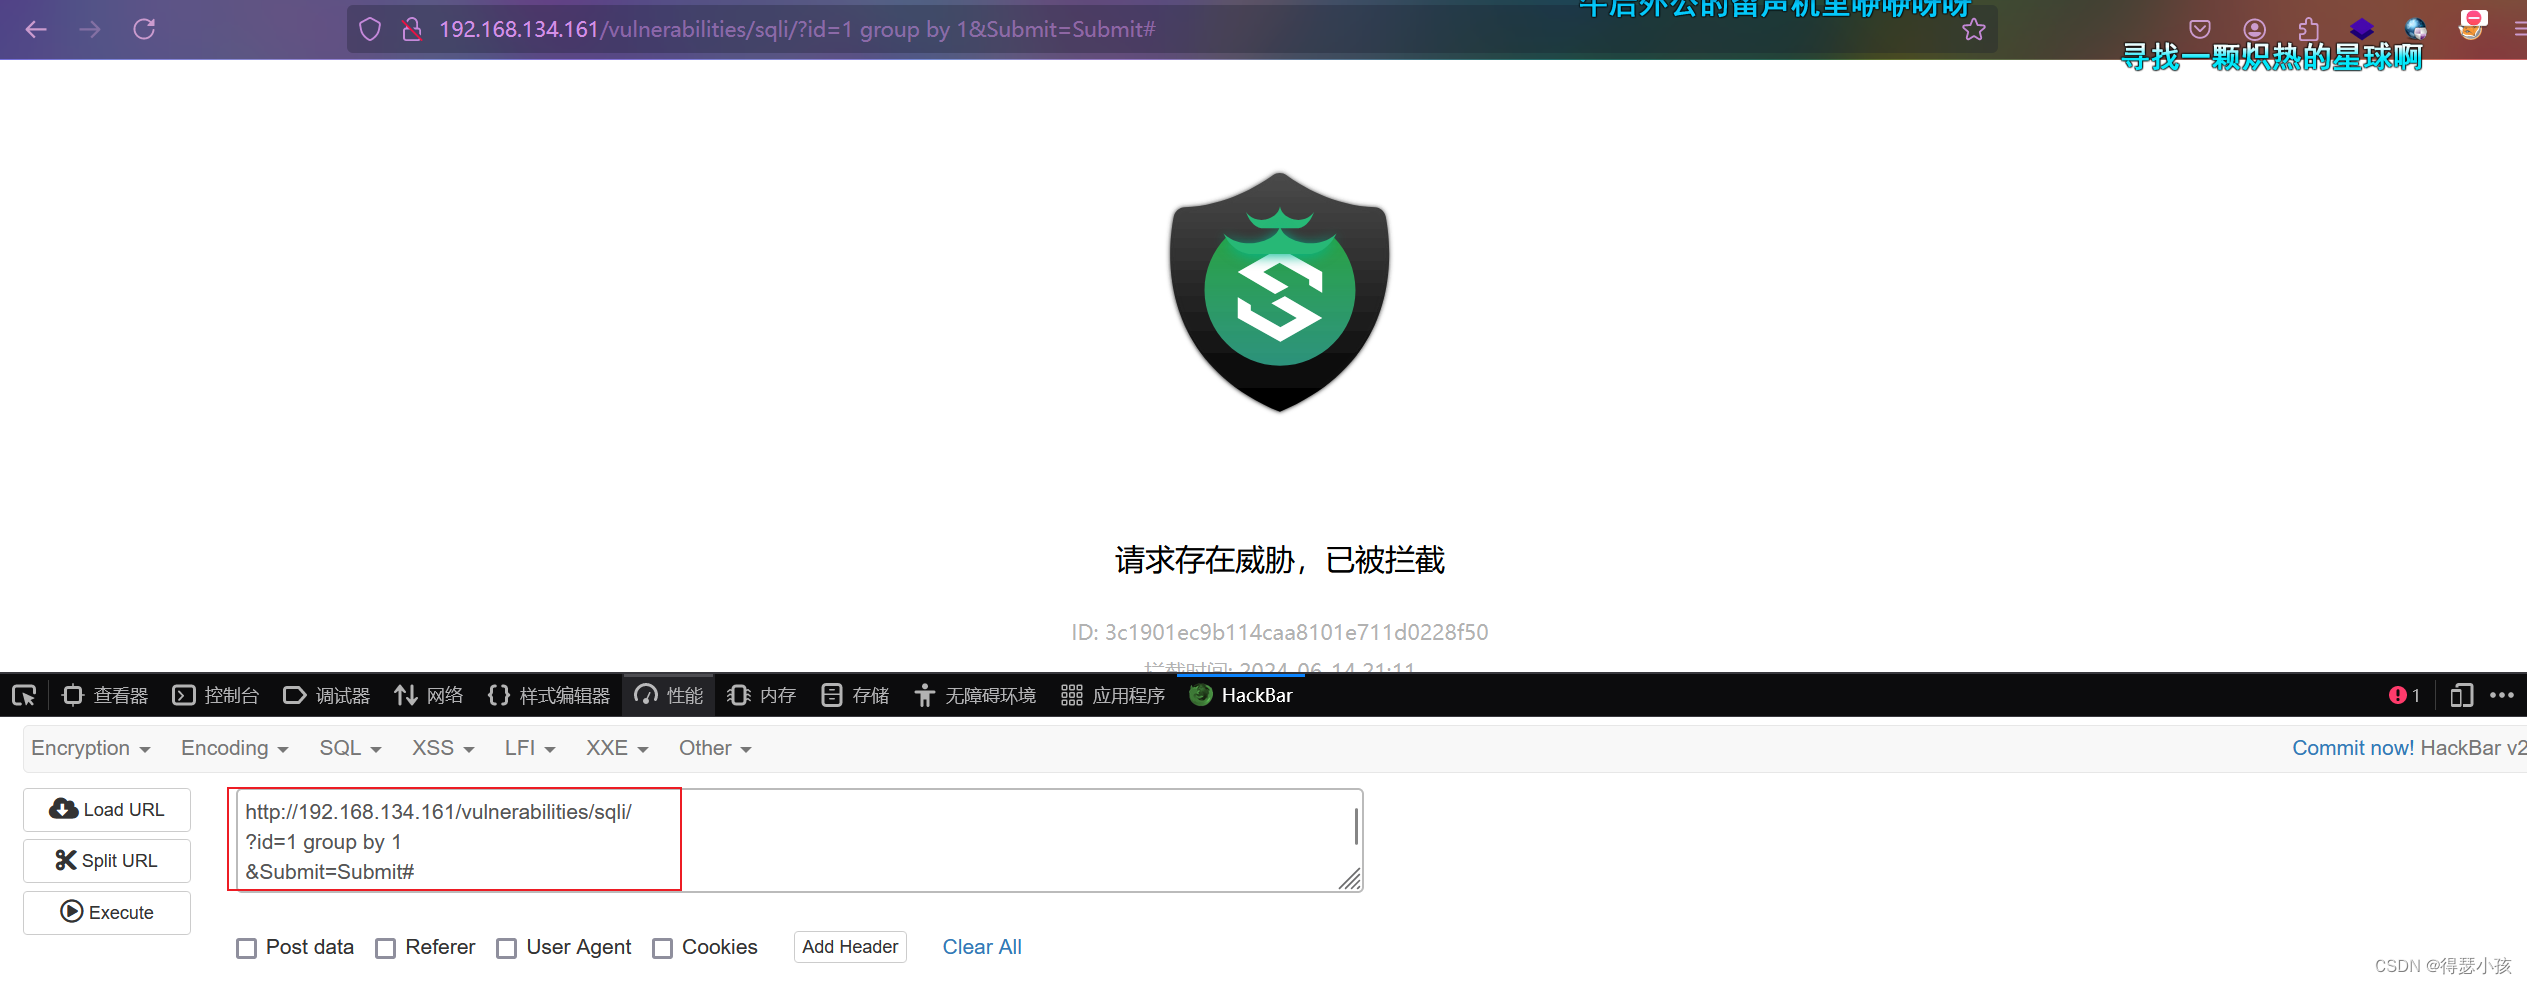Enable the Cookies checkbox
This screenshot has height=984, width=2527.
click(663, 948)
